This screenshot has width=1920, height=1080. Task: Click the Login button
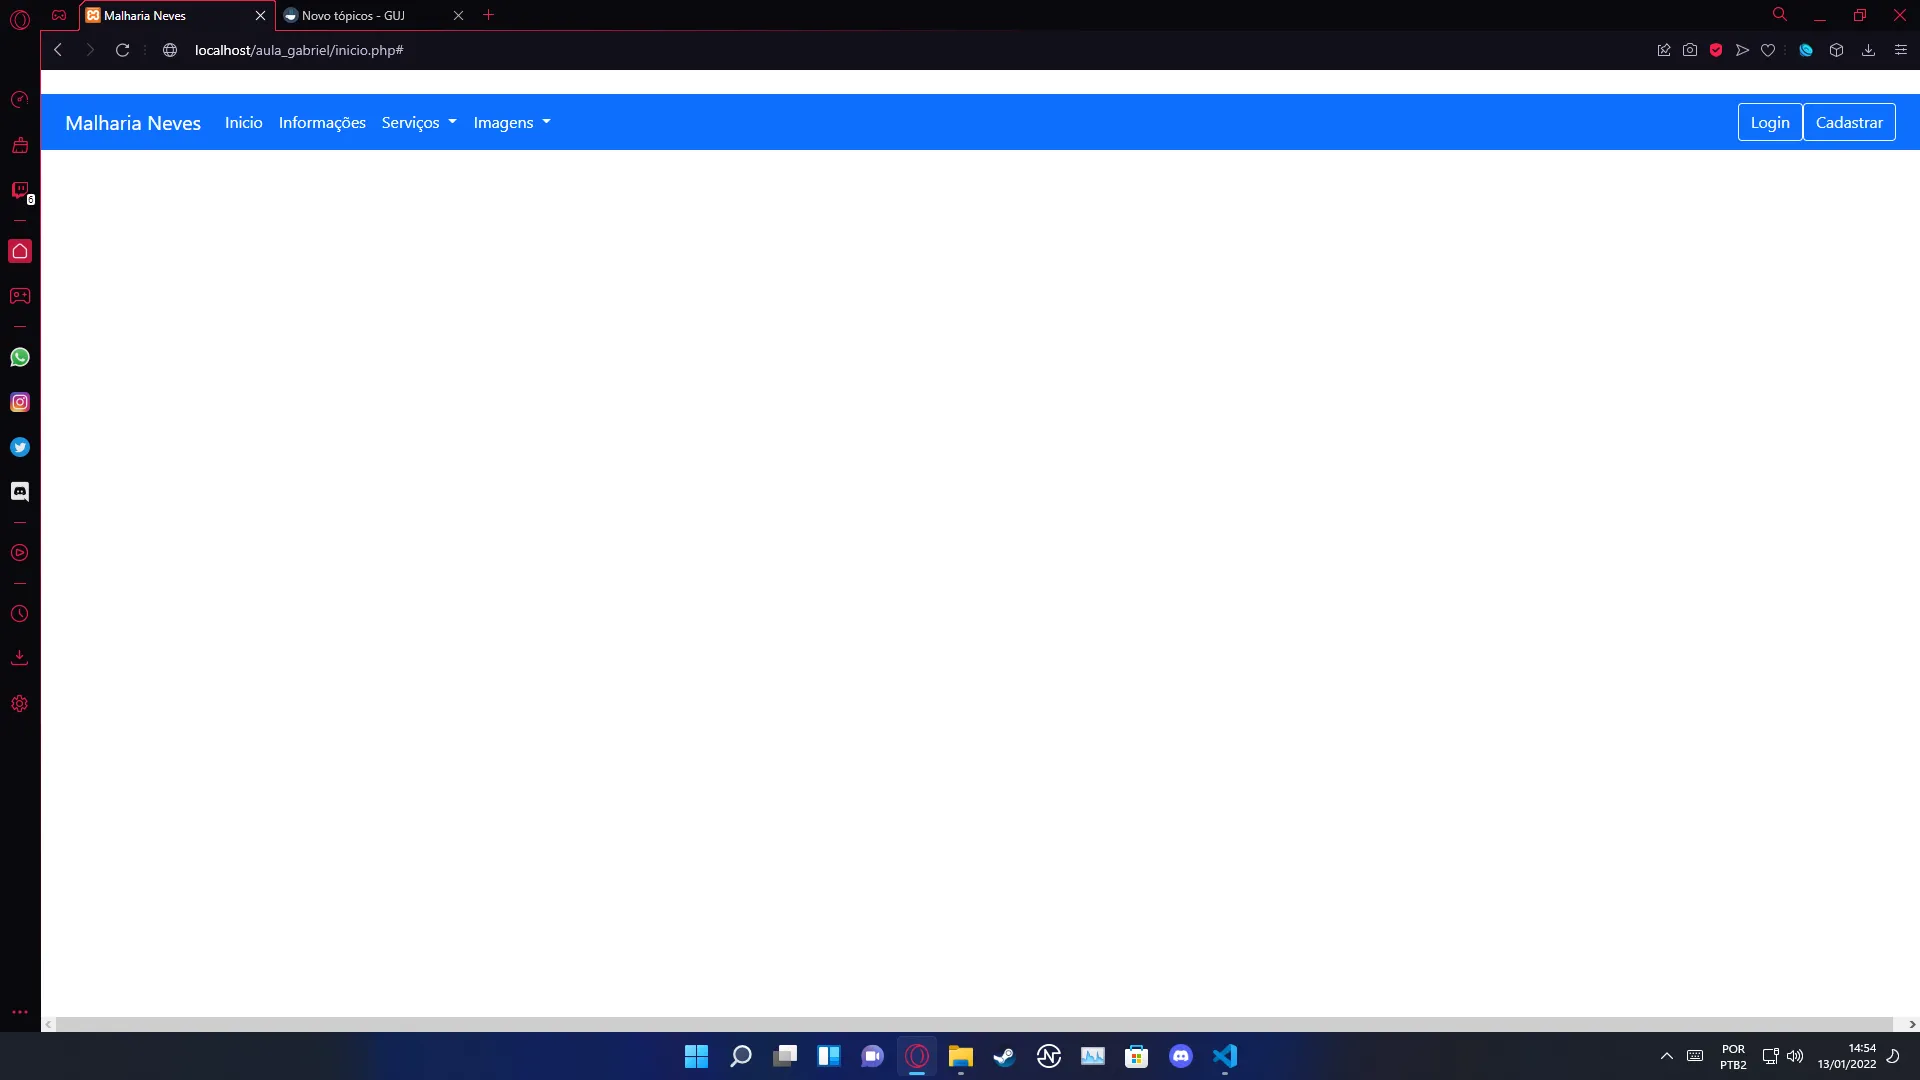(1769, 122)
